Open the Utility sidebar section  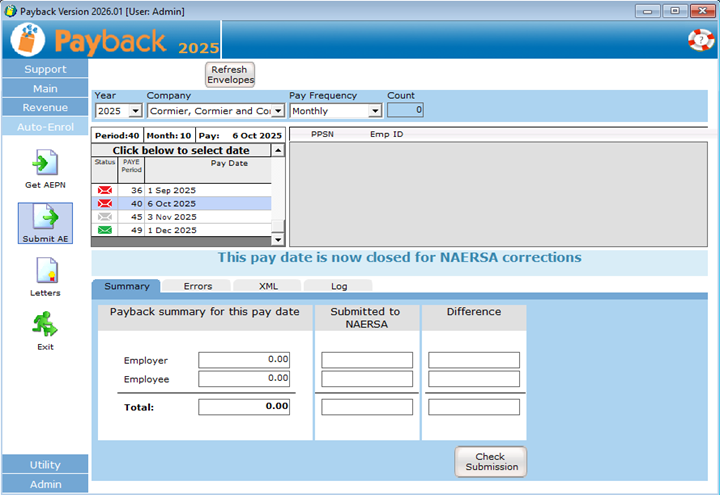45,465
